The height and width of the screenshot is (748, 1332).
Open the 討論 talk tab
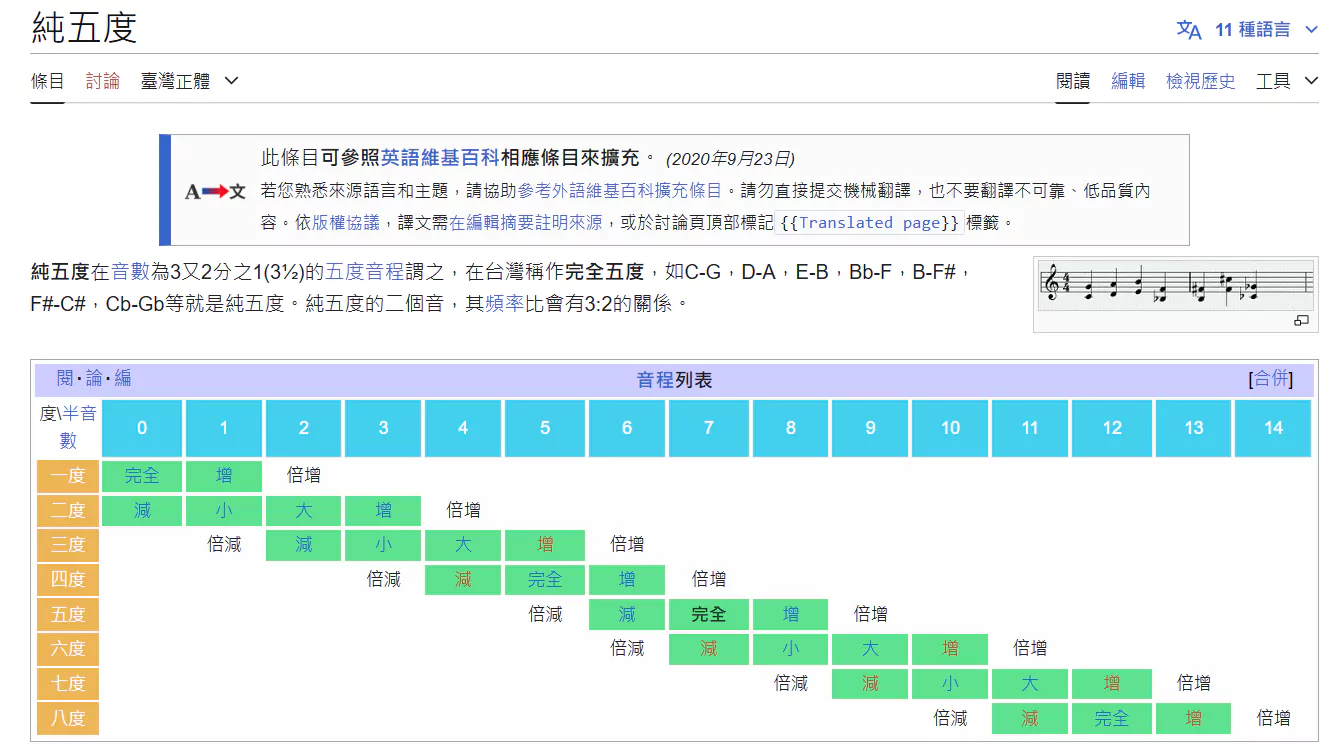(x=103, y=81)
